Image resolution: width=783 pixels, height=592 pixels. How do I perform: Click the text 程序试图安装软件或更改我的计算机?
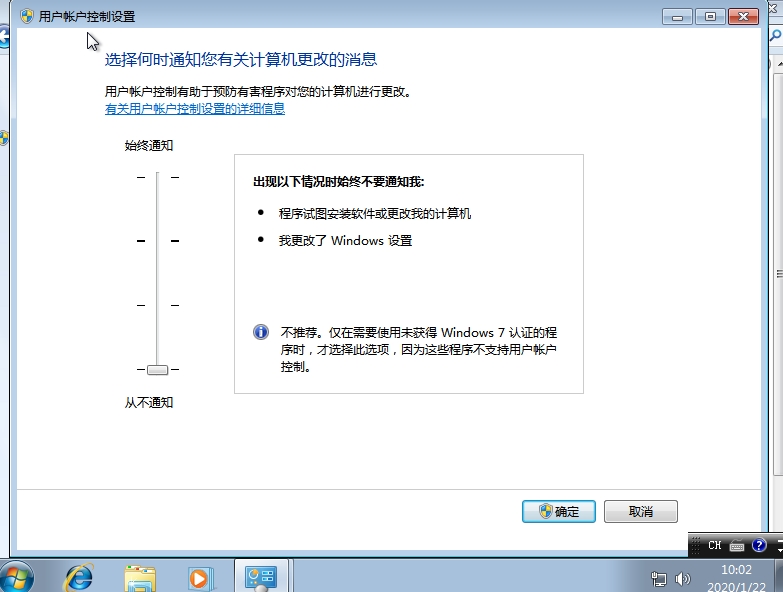pyautogui.click(x=375, y=214)
